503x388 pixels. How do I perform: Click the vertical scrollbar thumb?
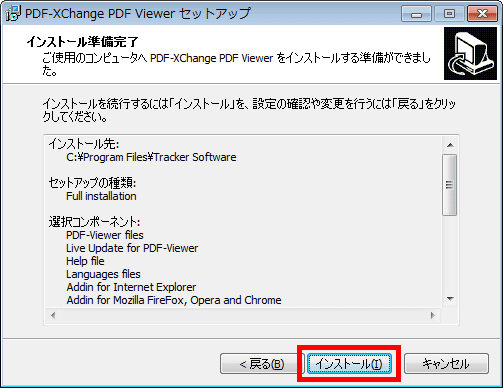[450, 185]
